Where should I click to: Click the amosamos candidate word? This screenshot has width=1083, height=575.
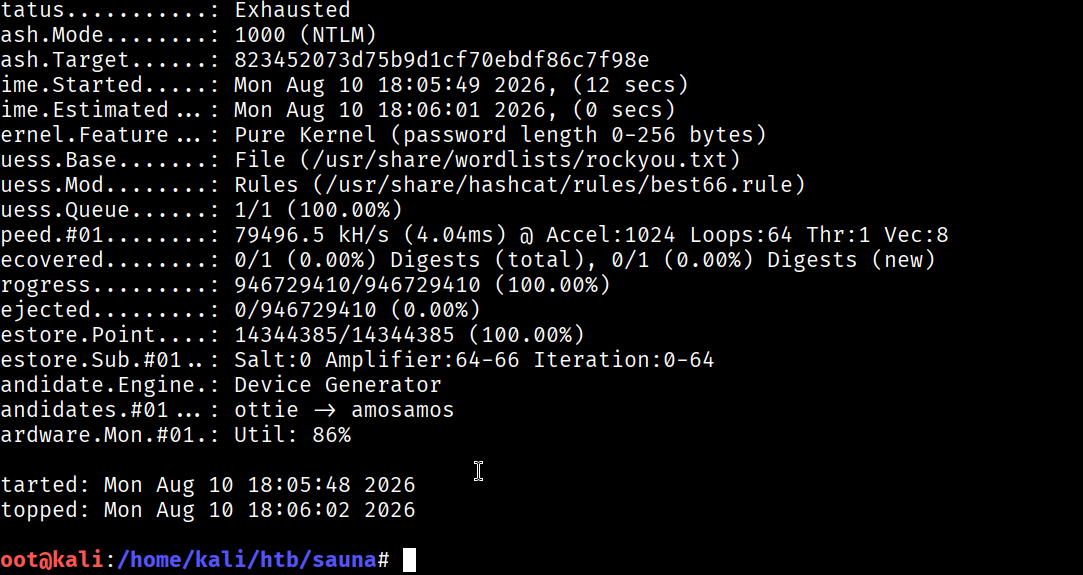(403, 410)
